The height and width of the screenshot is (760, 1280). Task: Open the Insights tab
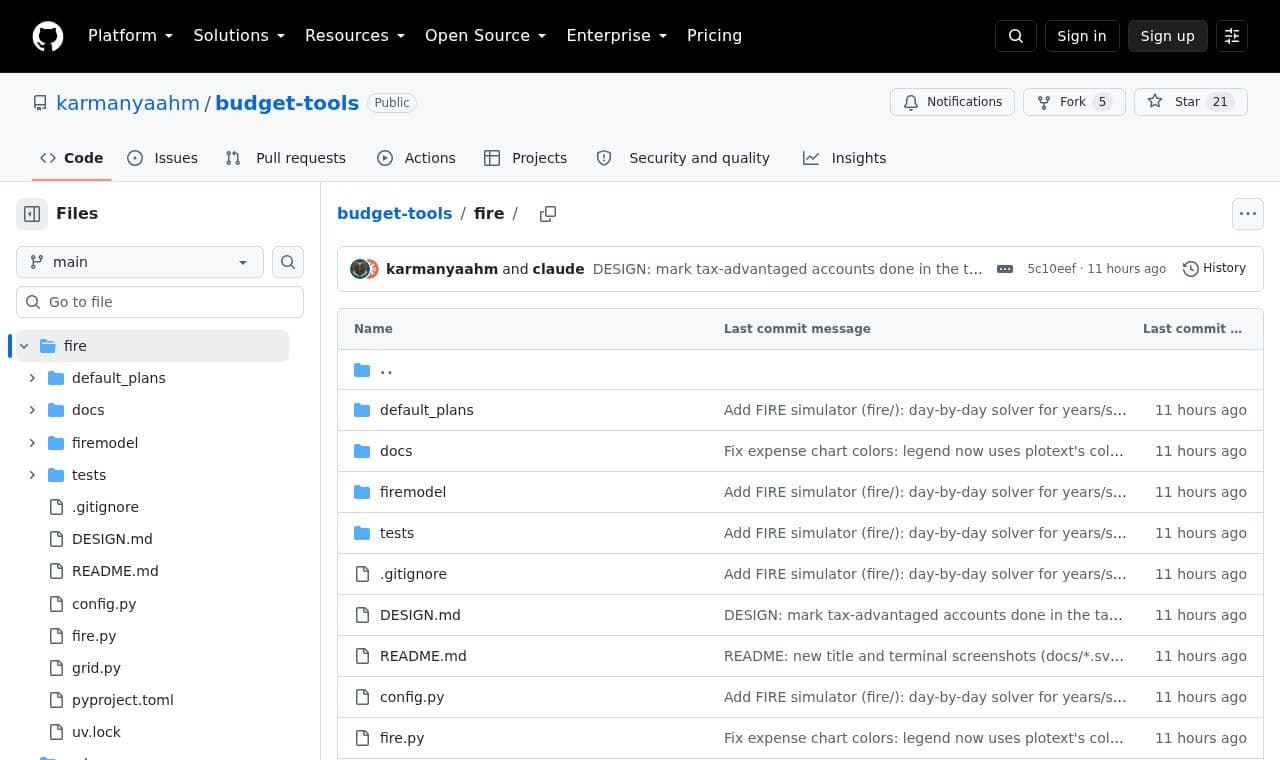click(844, 158)
